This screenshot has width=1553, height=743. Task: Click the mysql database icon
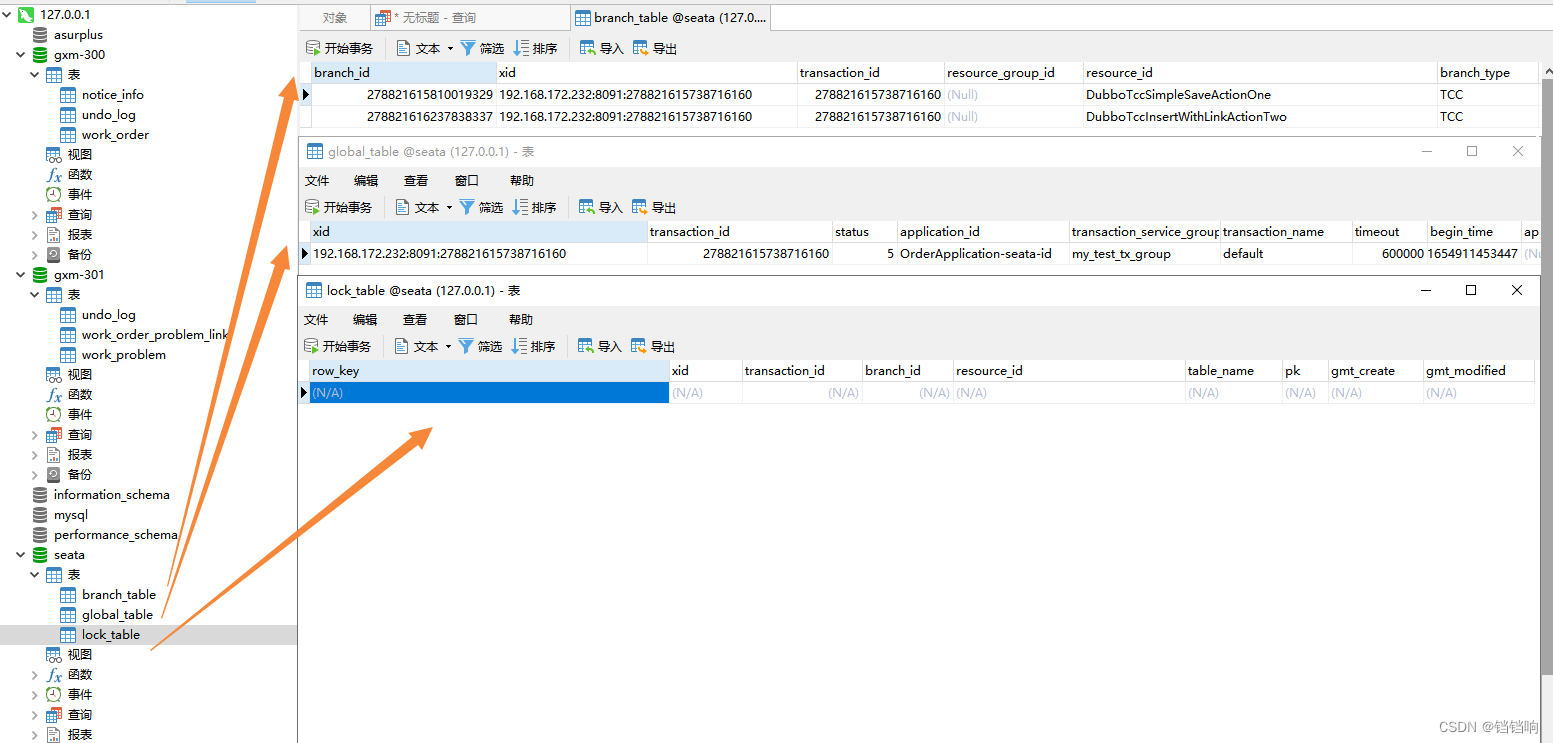pyautogui.click(x=40, y=515)
